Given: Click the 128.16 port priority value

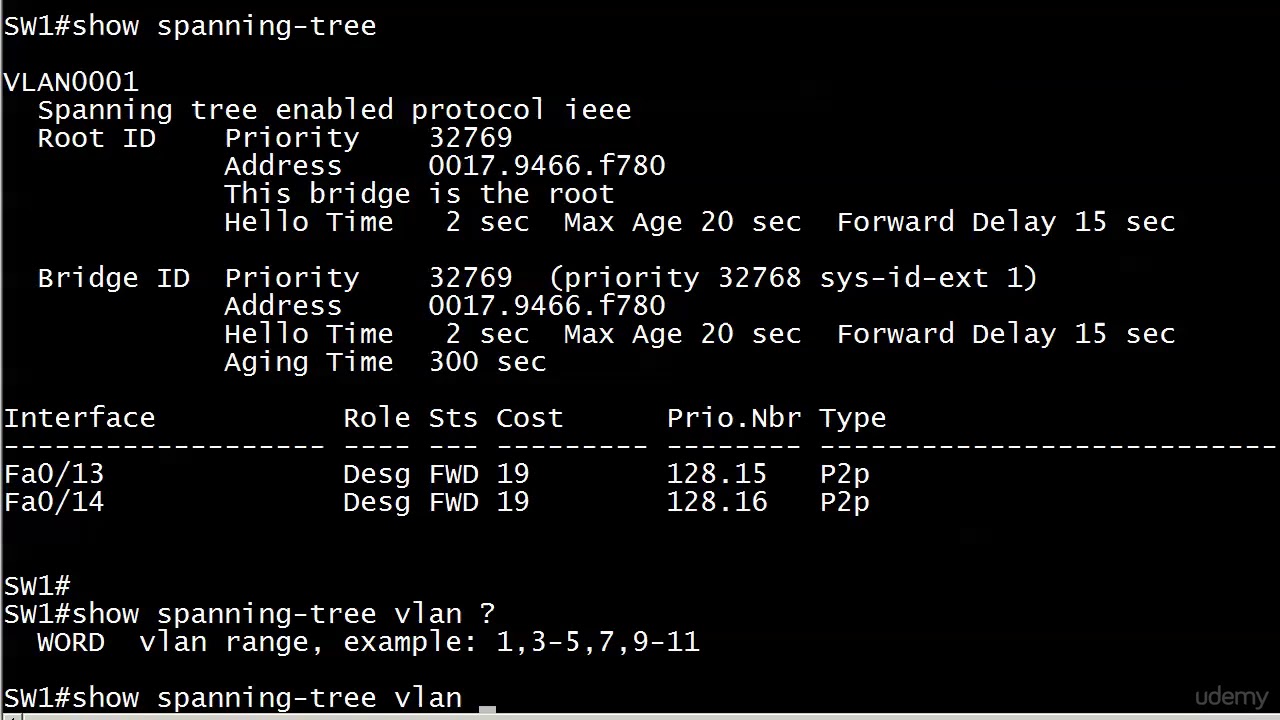Looking at the screenshot, I should click(x=716, y=502).
